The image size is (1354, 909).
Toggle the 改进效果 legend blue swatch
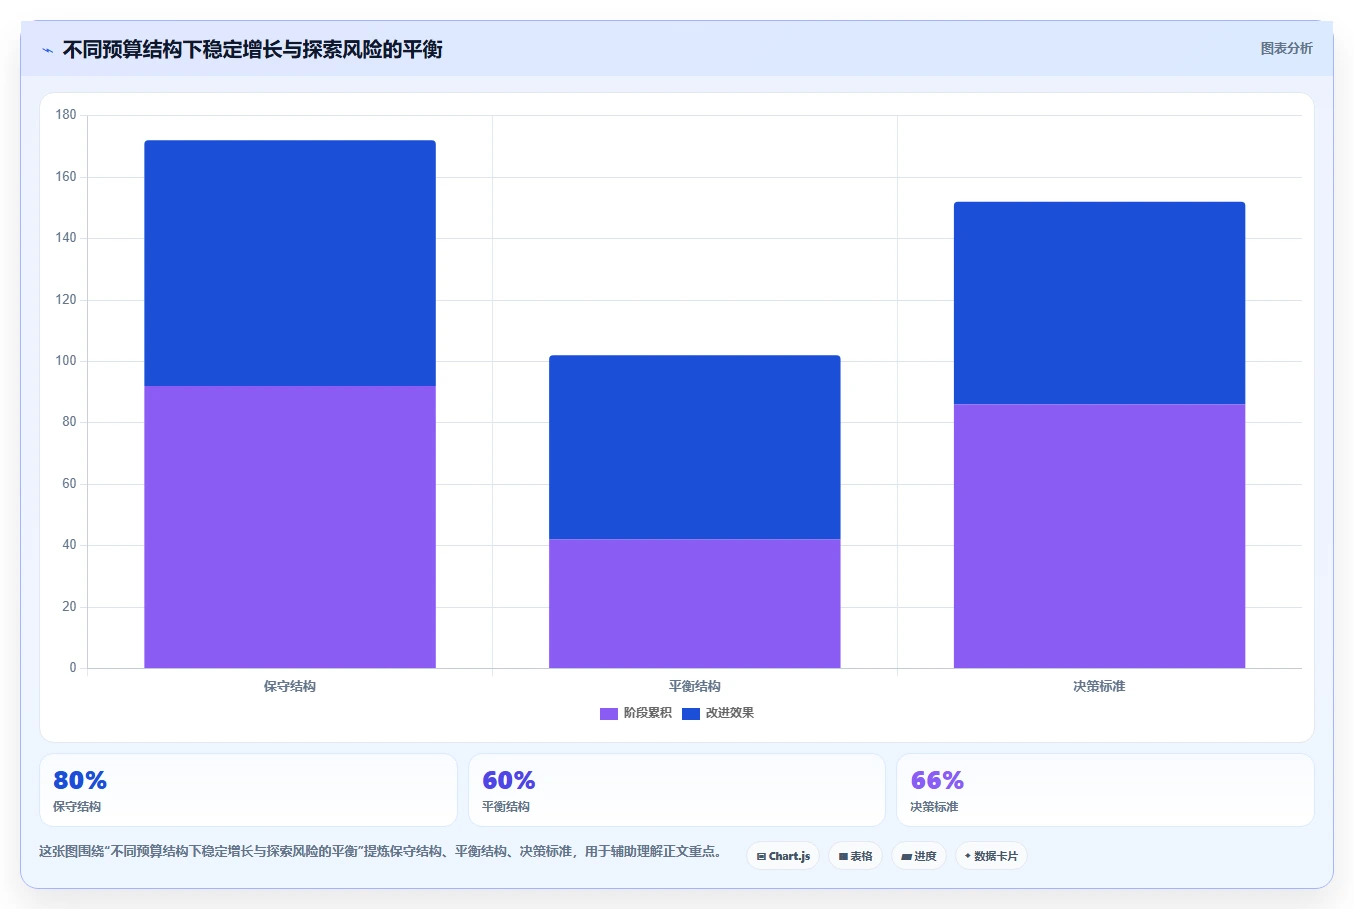690,714
